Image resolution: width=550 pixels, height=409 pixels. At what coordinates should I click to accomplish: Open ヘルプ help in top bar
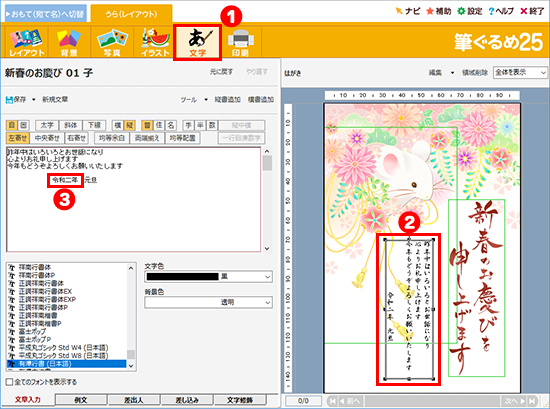[x=501, y=11]
